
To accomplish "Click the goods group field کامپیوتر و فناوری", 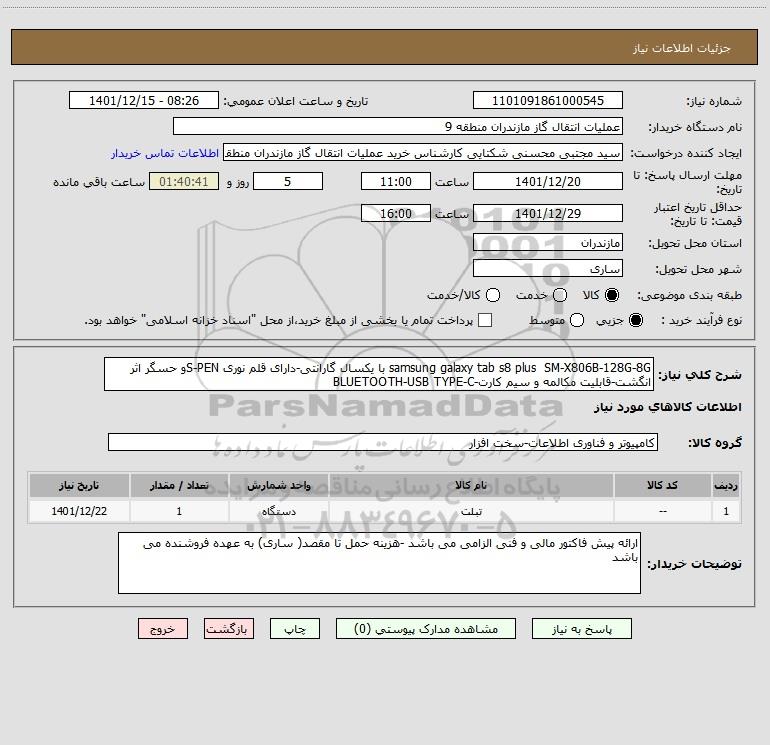I will 383,442.
